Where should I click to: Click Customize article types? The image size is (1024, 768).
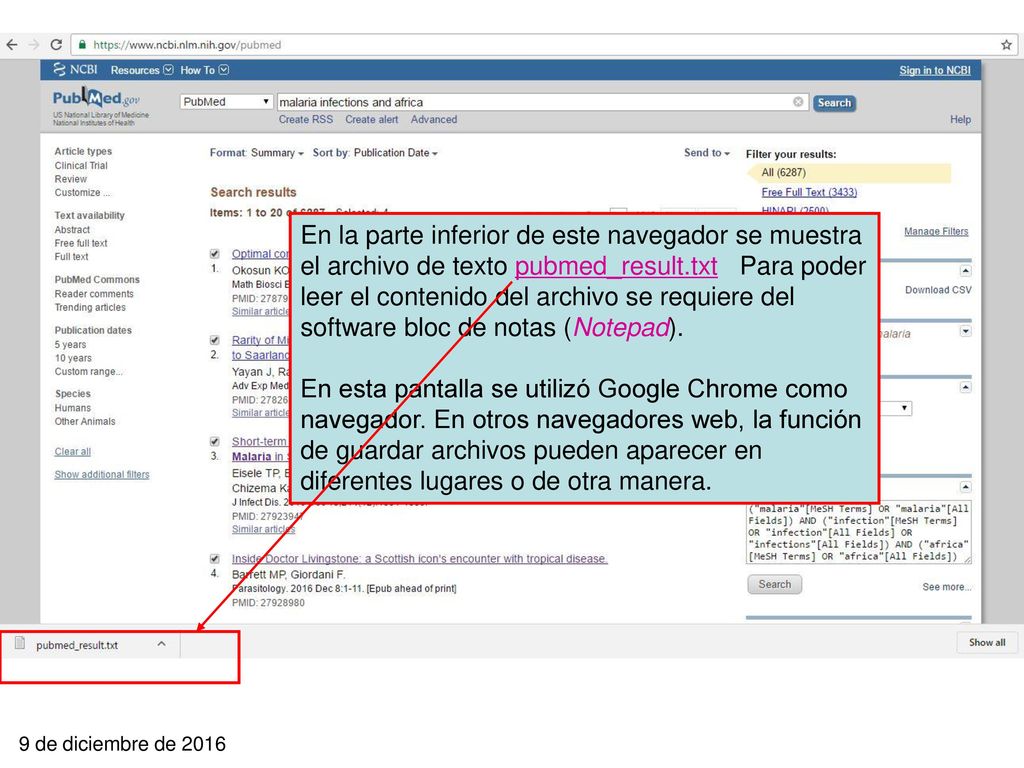[x=82, y=193]
